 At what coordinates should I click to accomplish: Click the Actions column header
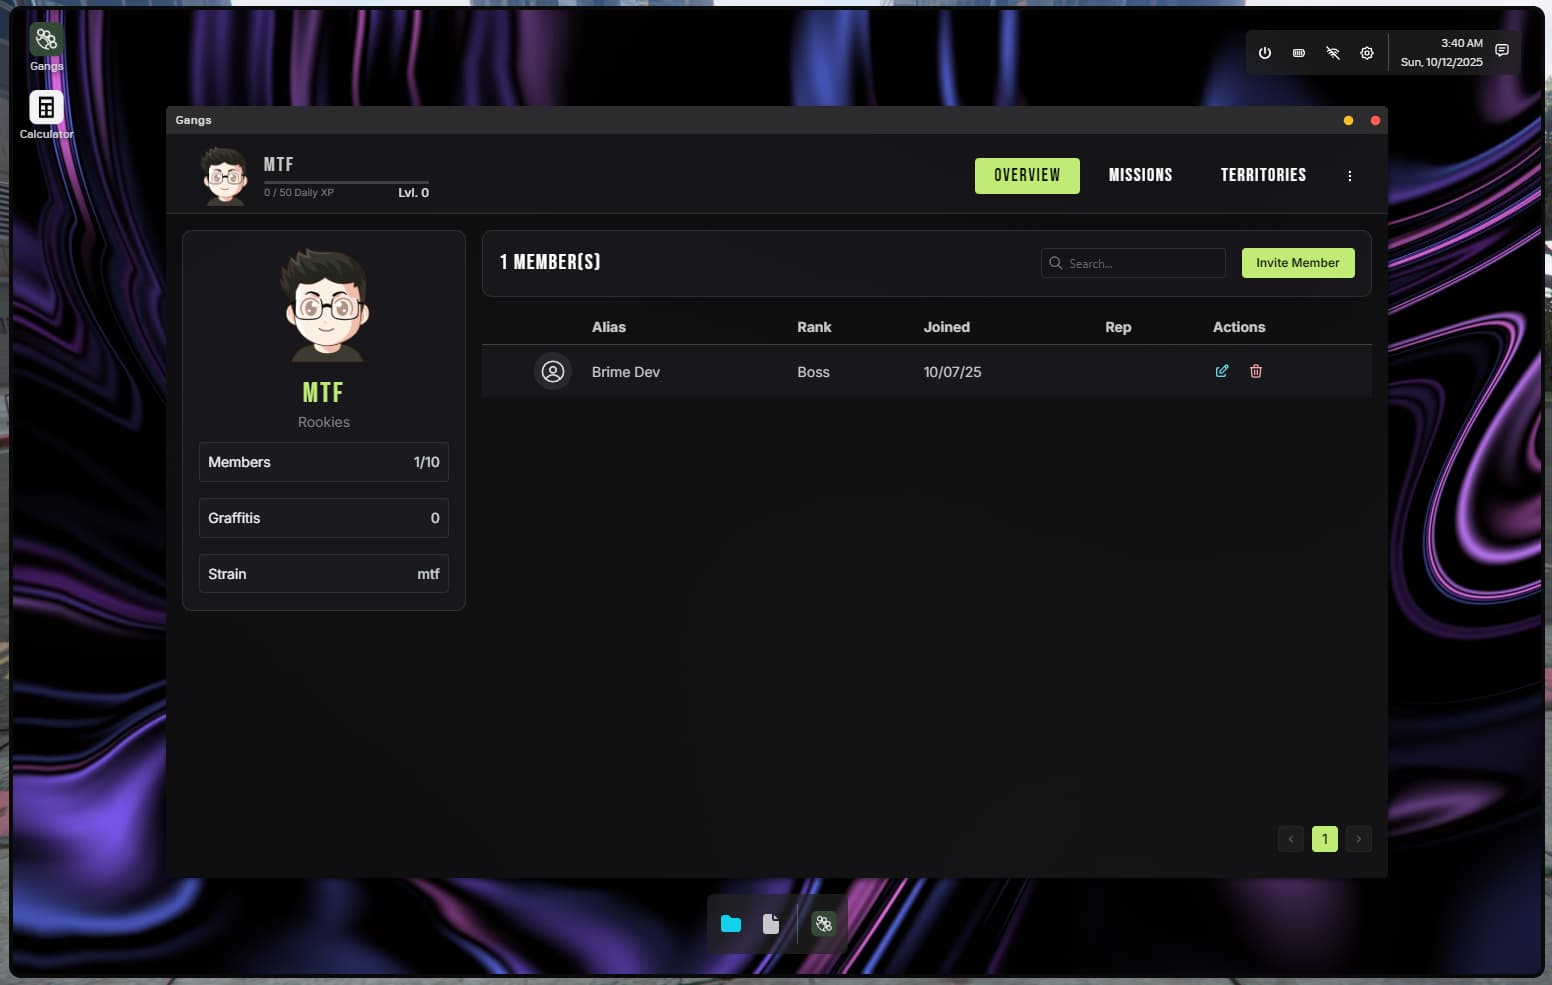1239,327
